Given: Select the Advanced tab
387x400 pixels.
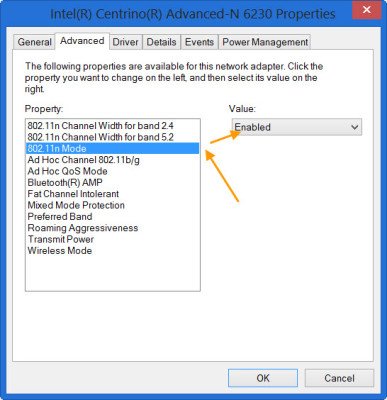Looking at the screenshot, I should pyautogui.click(x=82, y=41).
